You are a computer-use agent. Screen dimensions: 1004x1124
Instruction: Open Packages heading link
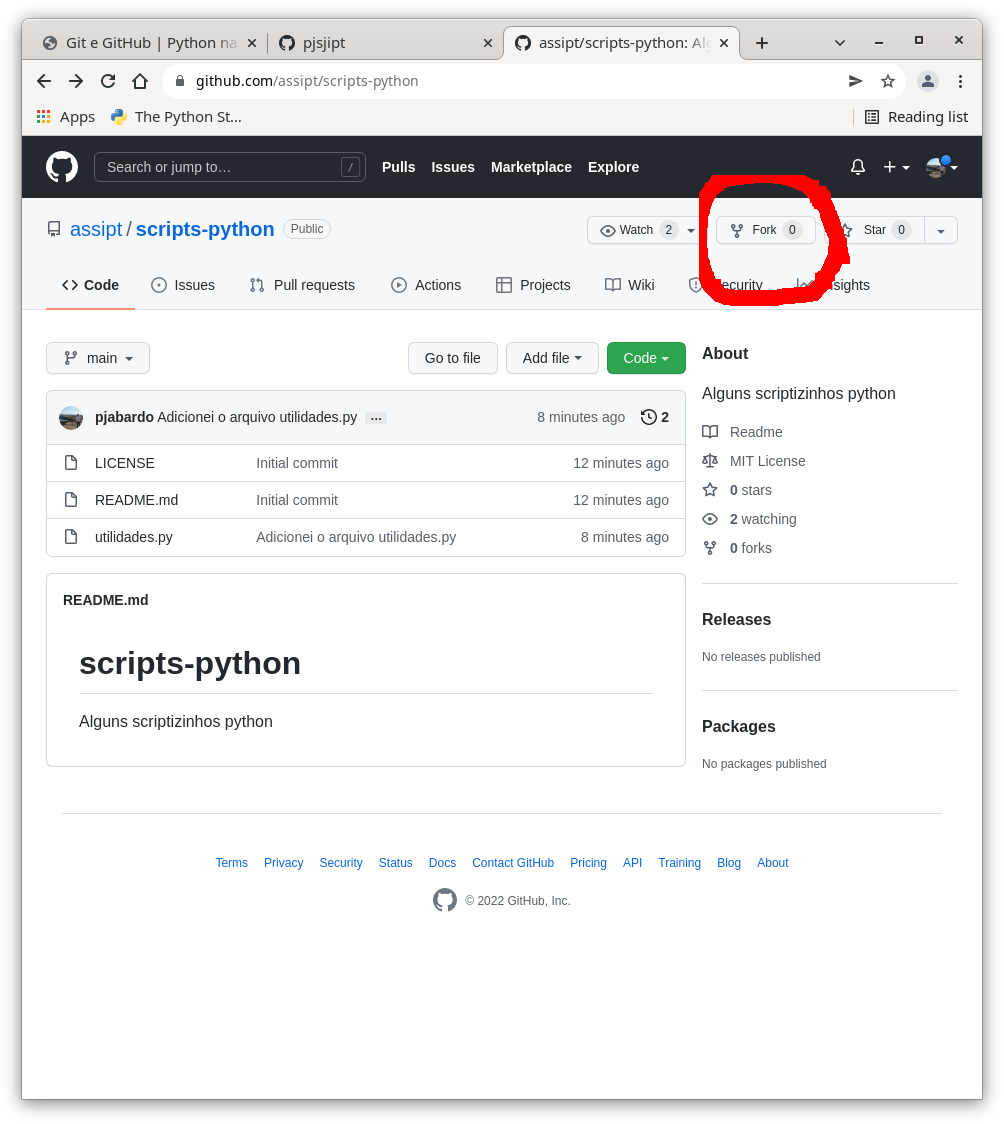coord(738,726)
